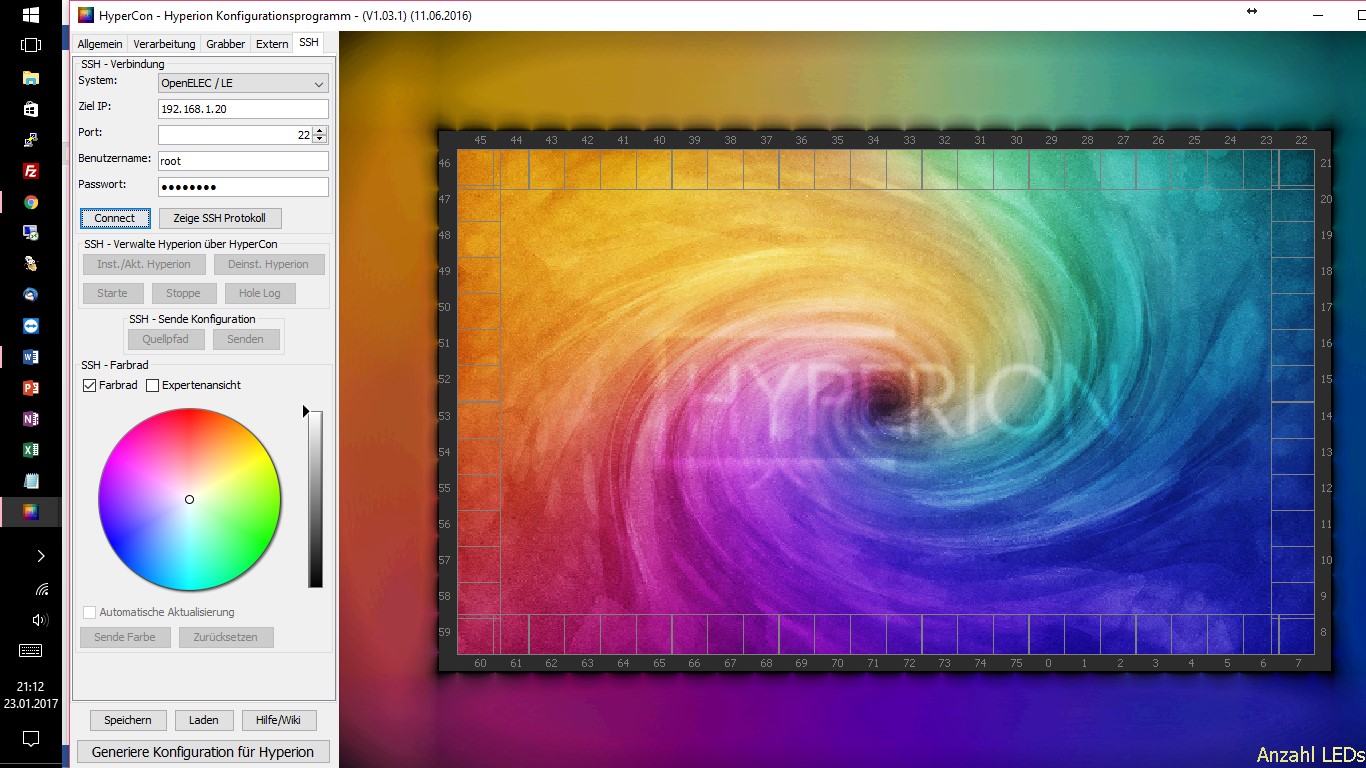This screenshot has width=1366, height=768.
Task: Switch to Microsoft Word on taskbar
Action: pyautogui.click(x=30, y=357)
